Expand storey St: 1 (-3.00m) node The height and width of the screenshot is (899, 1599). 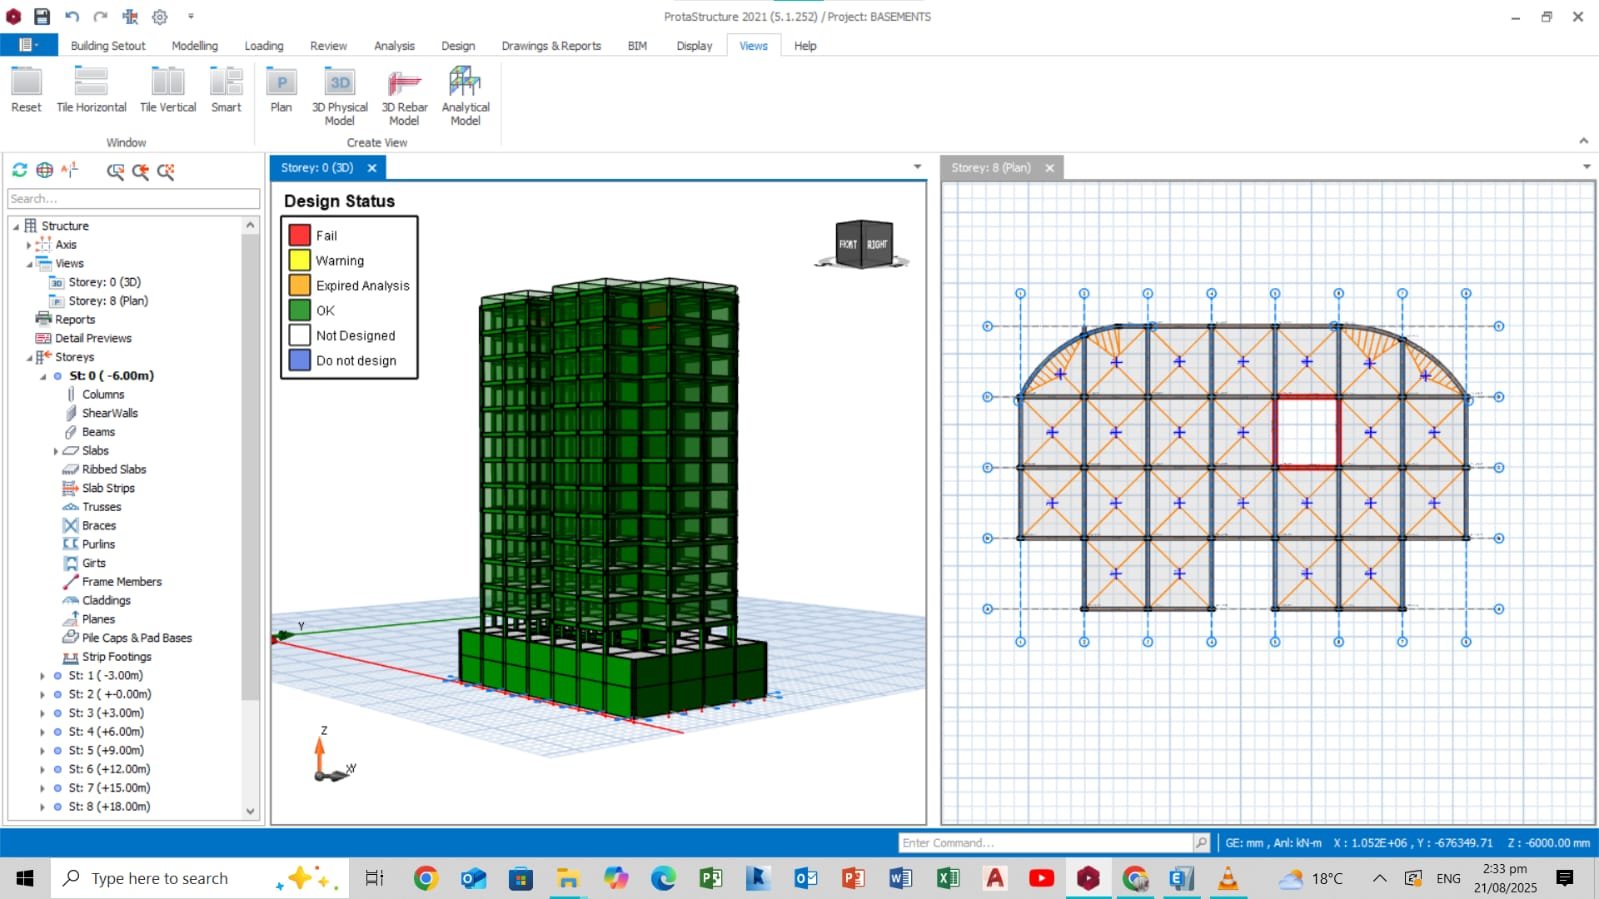[x=42, y=676]
